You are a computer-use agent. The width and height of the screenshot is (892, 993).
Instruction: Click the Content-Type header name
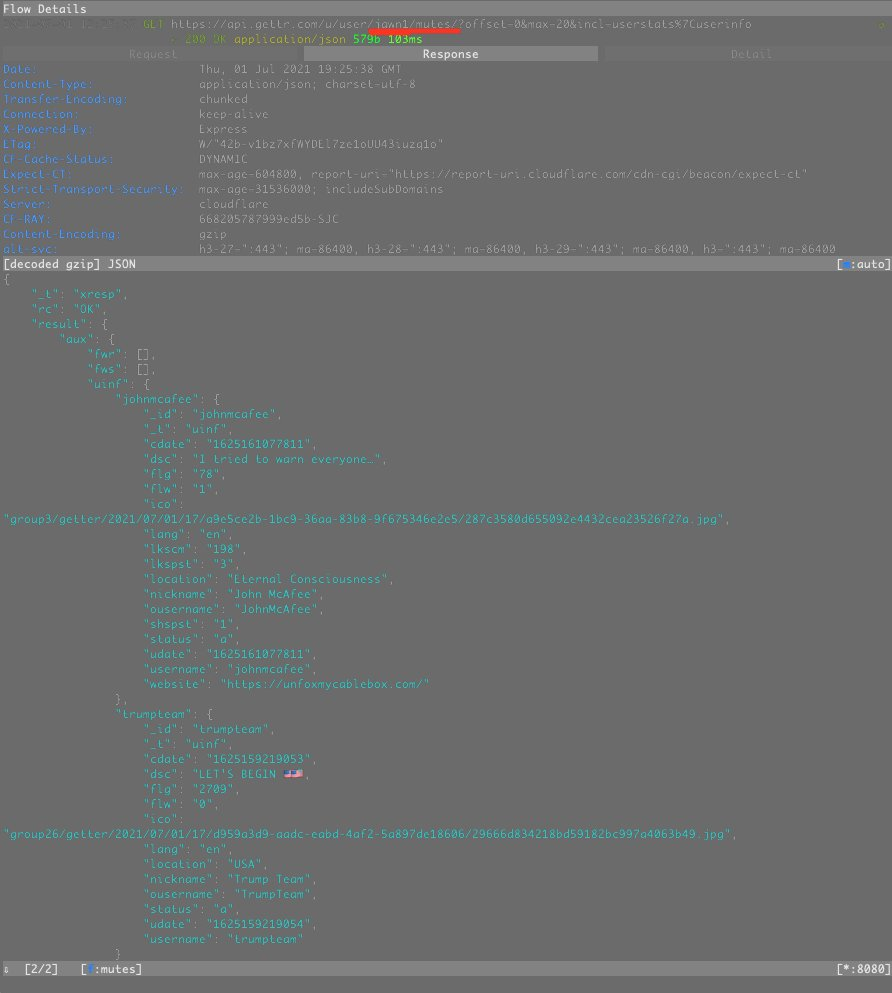(47, 84)
